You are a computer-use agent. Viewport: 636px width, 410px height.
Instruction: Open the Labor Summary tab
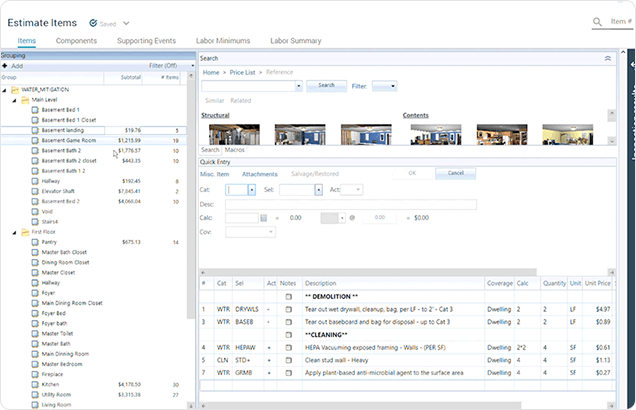click(295, 41)
